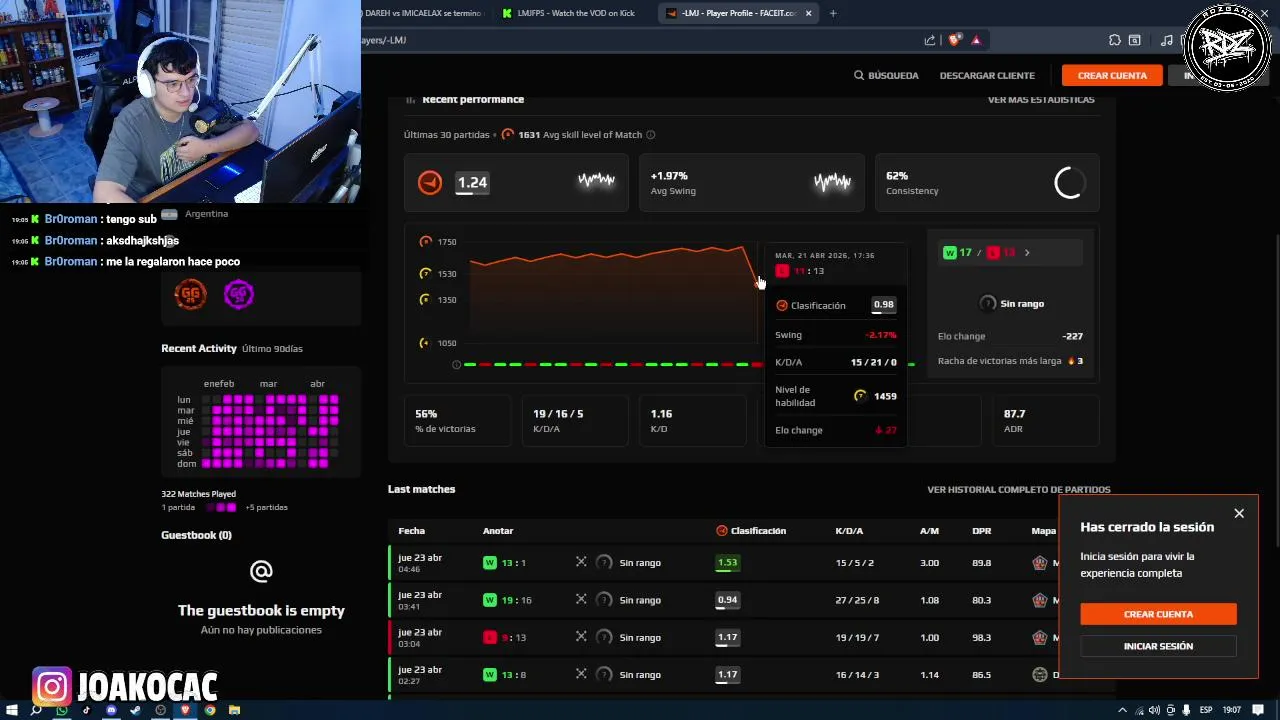Click the flame icon by longest win streak
The width and height of the screenshot is (1280, 720).
pos(1071,360)
